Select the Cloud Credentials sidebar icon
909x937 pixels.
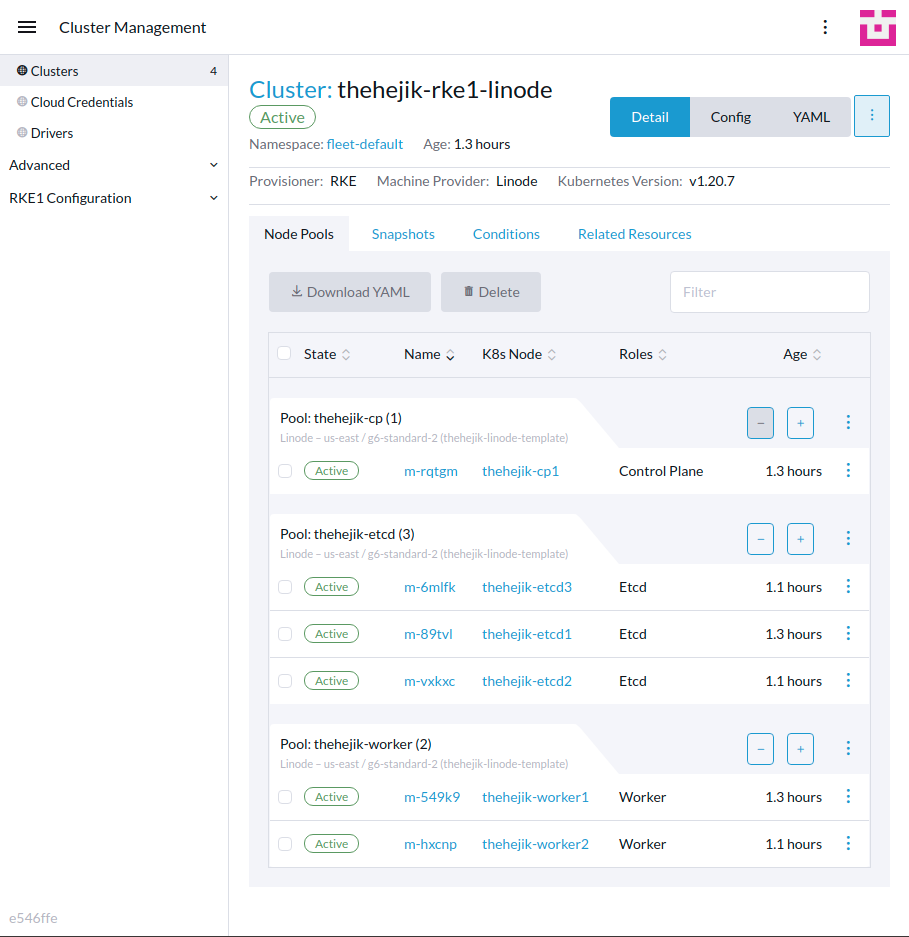(x=23, y=102)
